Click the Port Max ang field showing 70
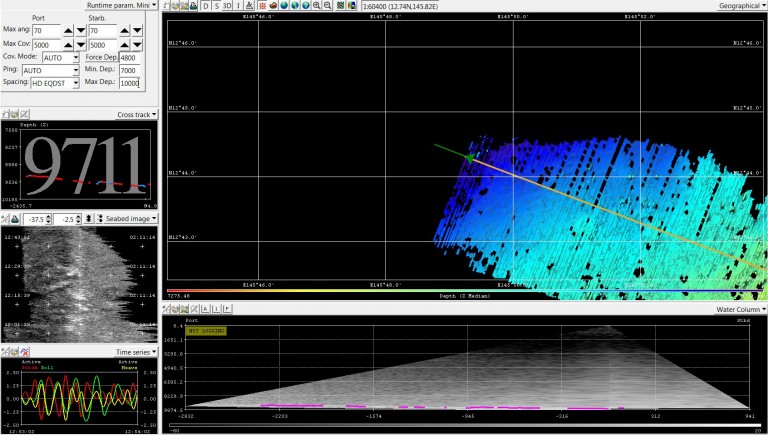Image resolution: width=768 pixels, height=435 pixels. pyautogui.click(x=47, y=31)
